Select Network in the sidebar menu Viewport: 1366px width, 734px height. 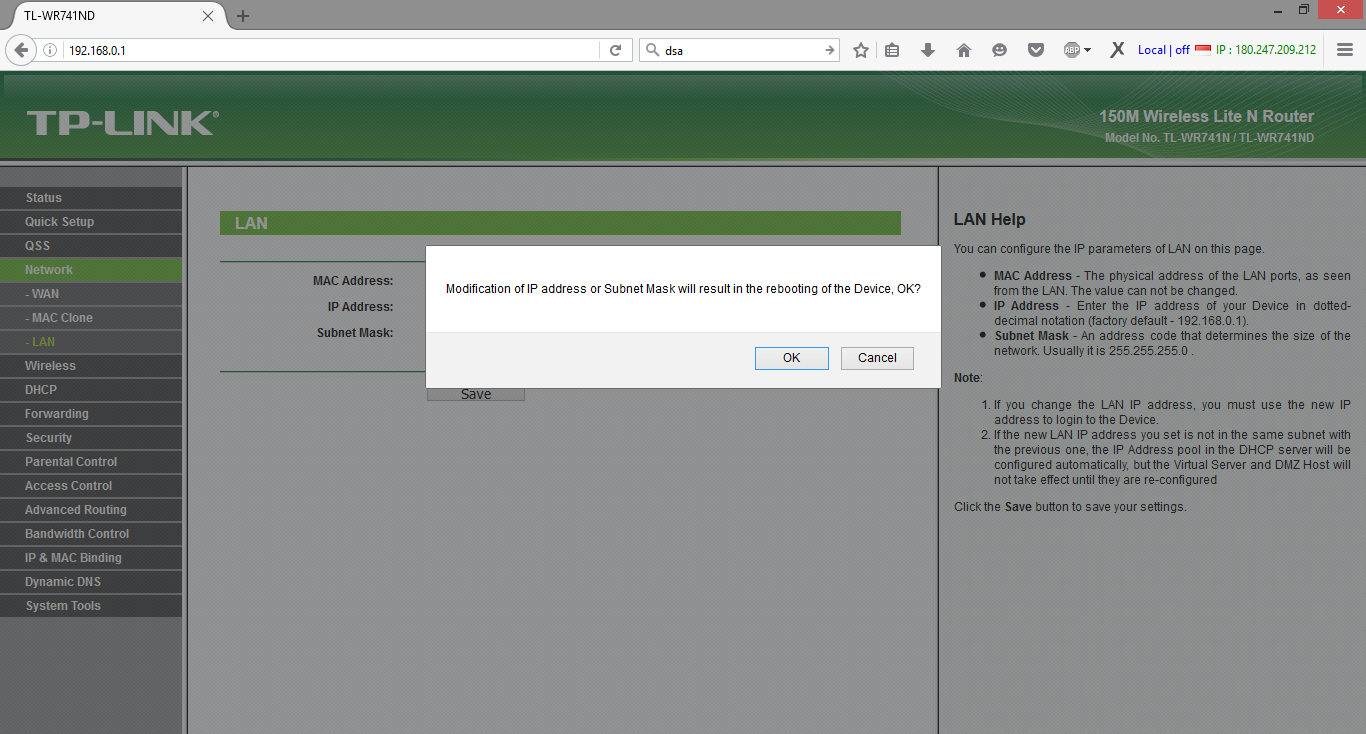91,270
